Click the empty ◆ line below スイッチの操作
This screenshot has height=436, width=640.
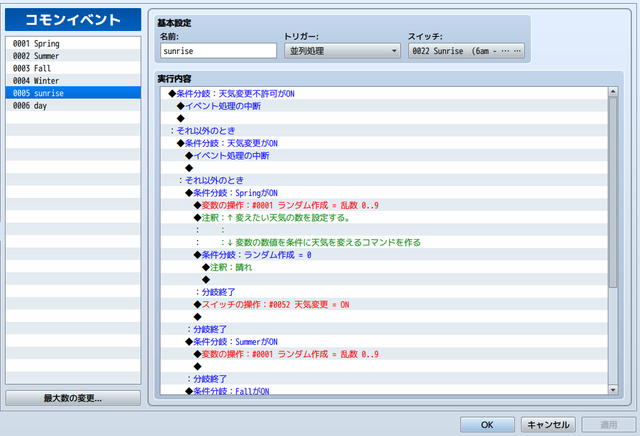384,317
